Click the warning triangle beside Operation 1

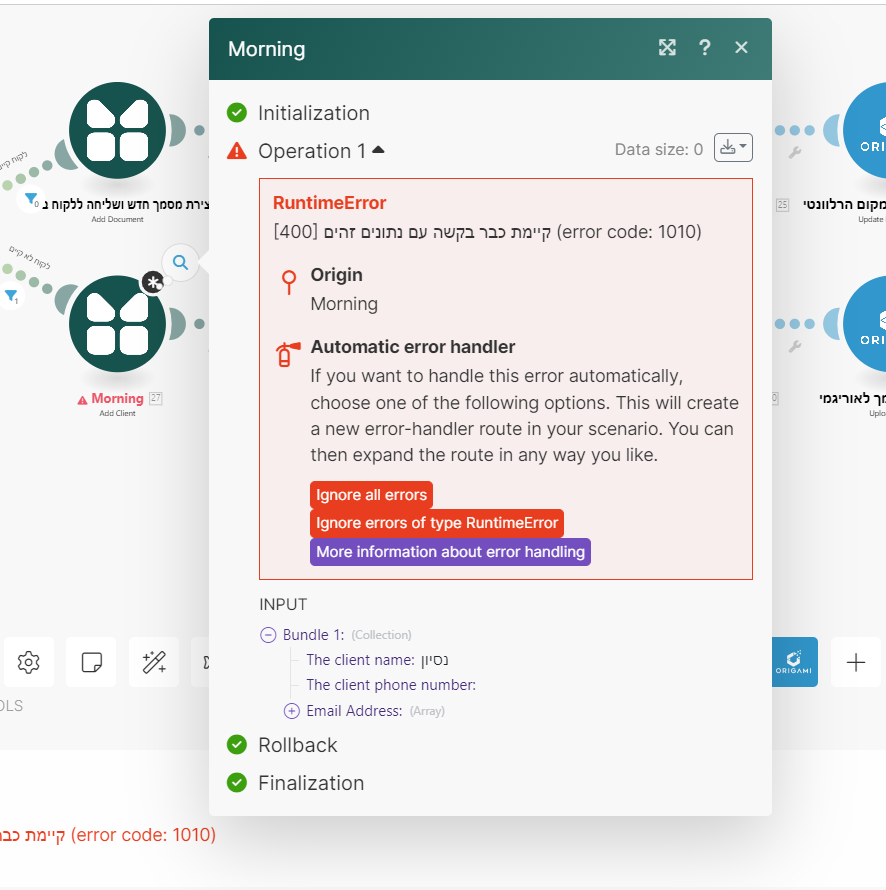[x=237, y=151]
